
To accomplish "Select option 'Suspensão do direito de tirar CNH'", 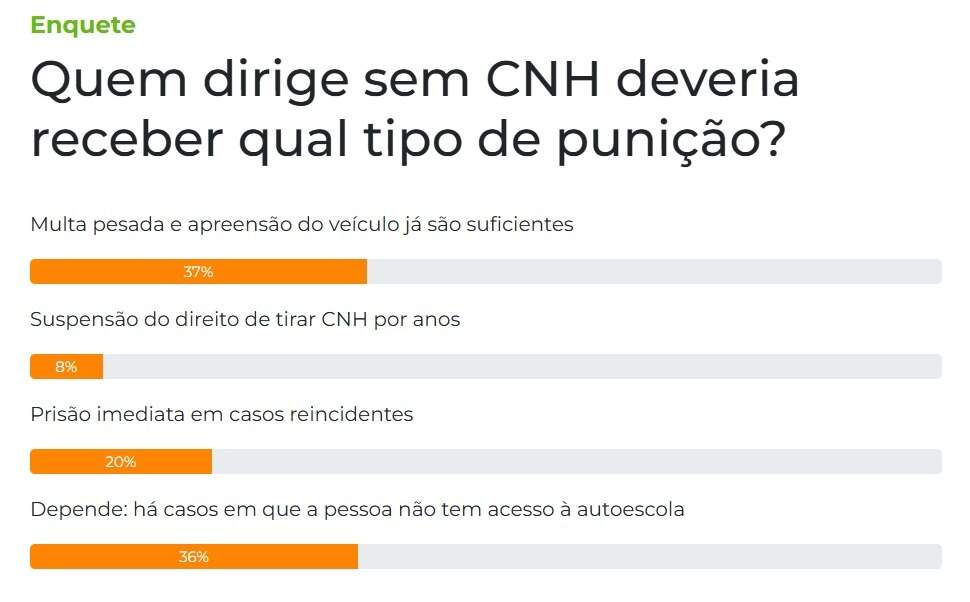I will tap(245, 320).
